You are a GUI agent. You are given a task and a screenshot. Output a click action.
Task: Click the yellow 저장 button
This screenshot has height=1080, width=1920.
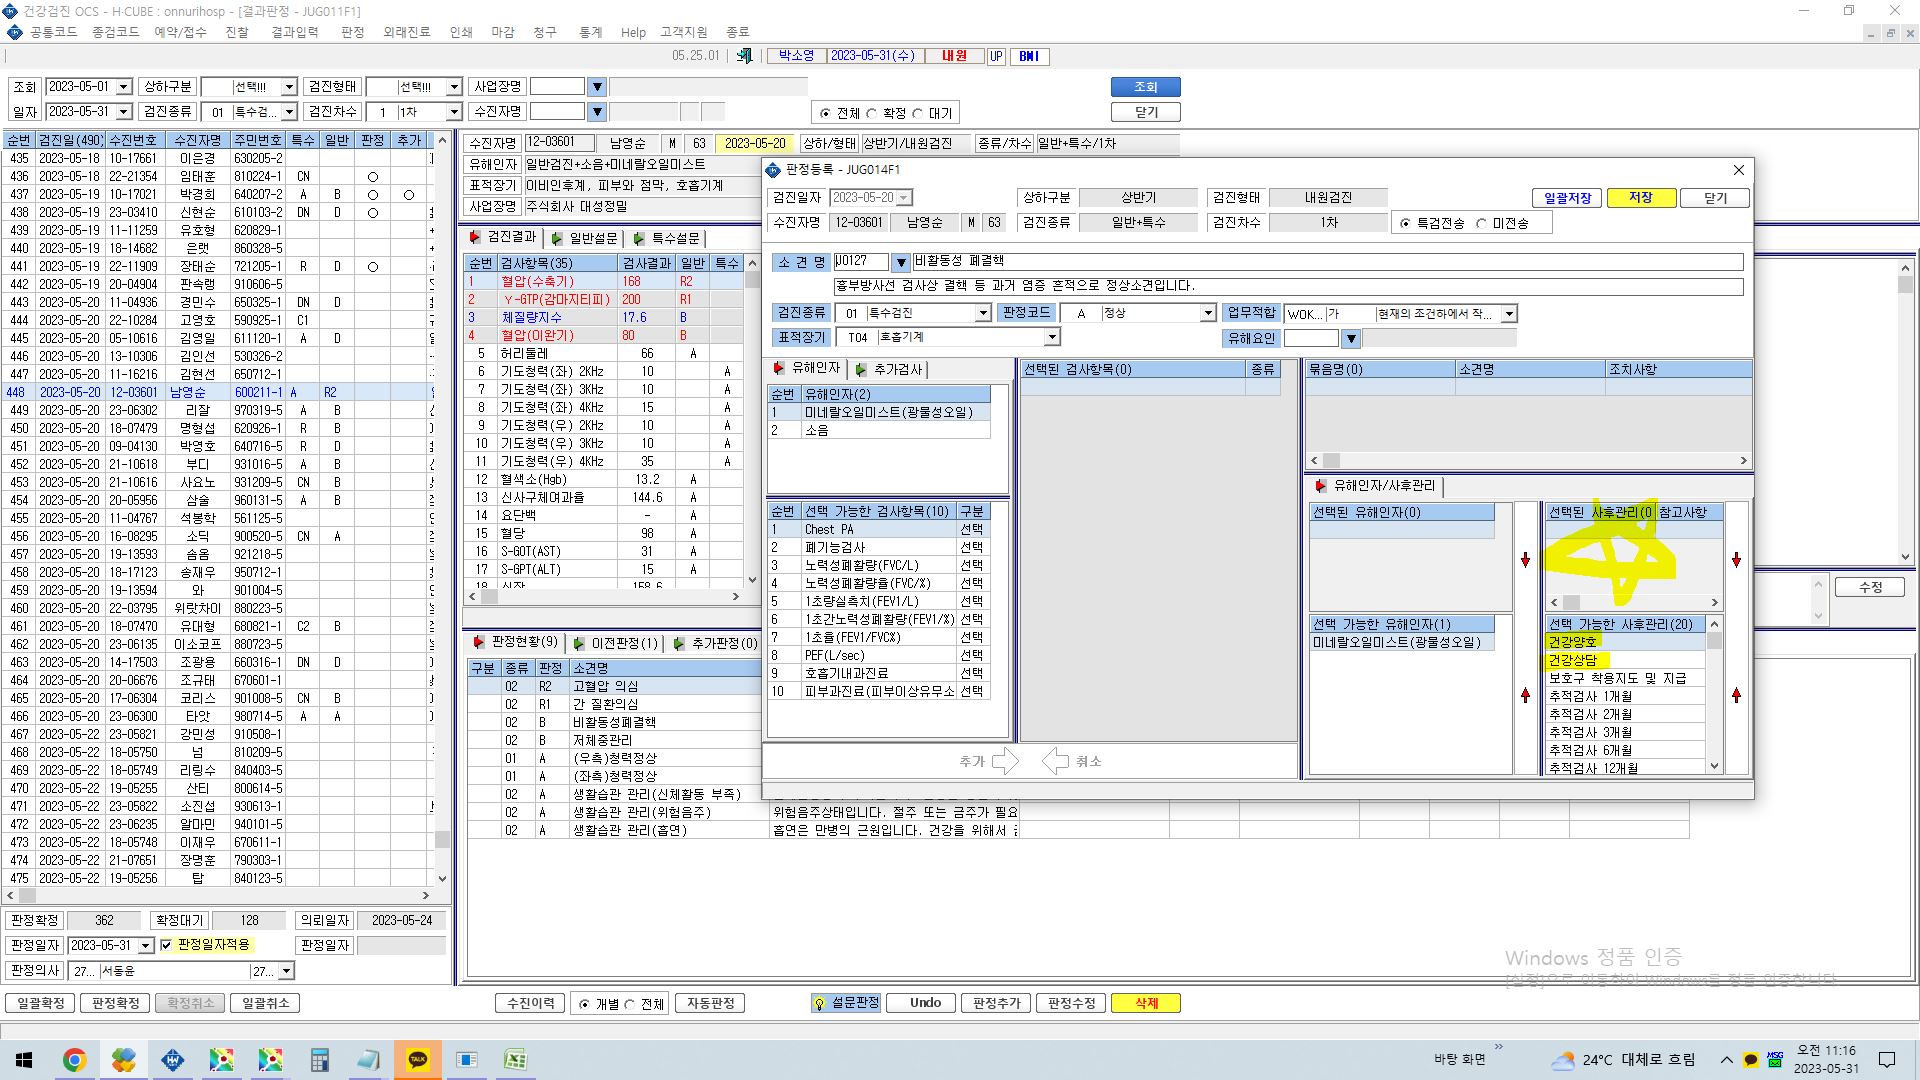[1640, 198]
